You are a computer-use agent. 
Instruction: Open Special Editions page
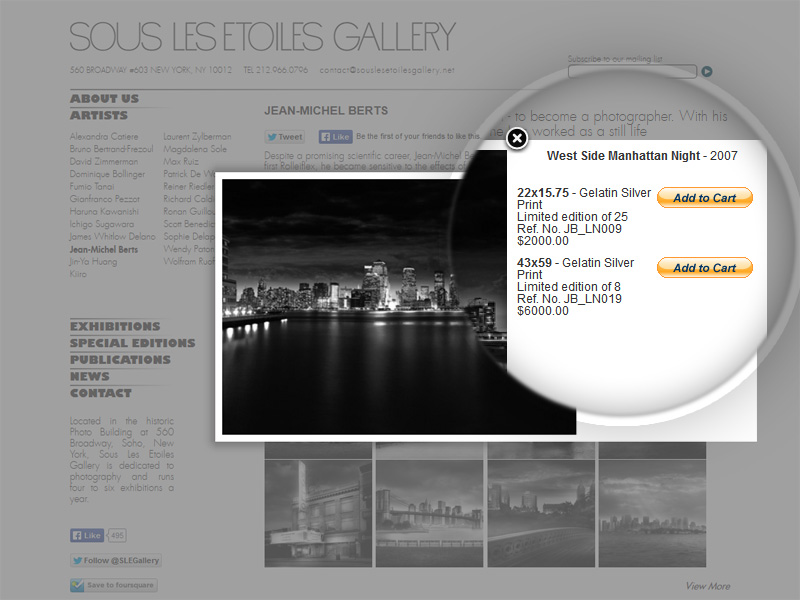coord(133,343)
